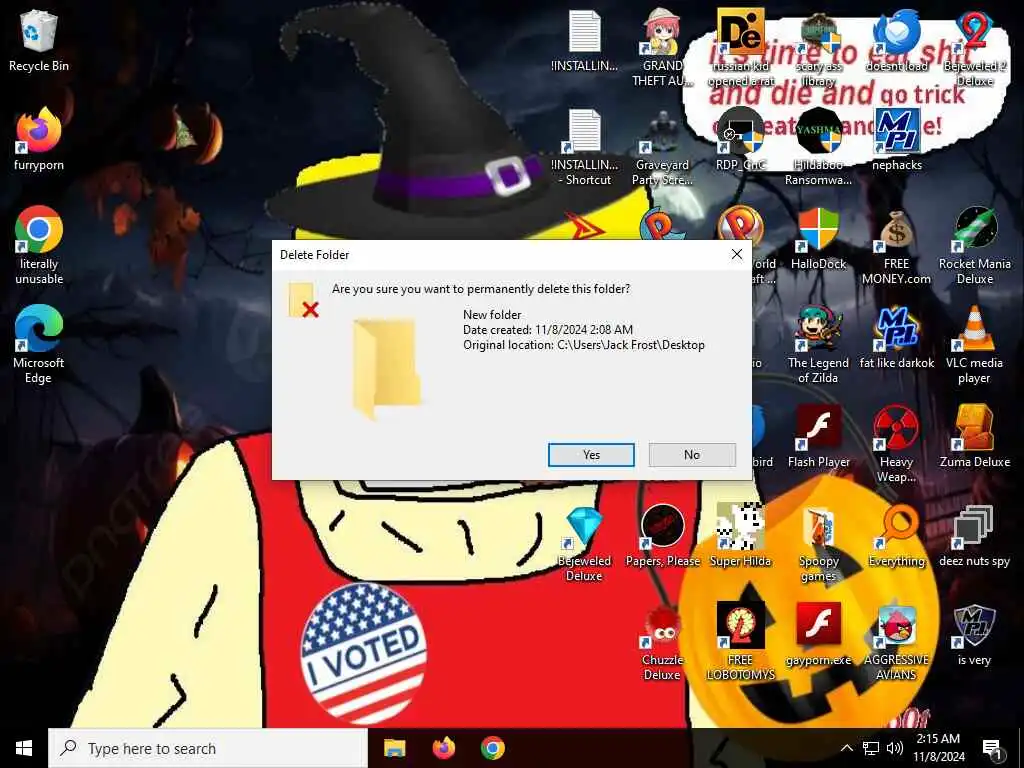
Task: Select the Flash Player desktop icon
Action: (x=818, y=436)
